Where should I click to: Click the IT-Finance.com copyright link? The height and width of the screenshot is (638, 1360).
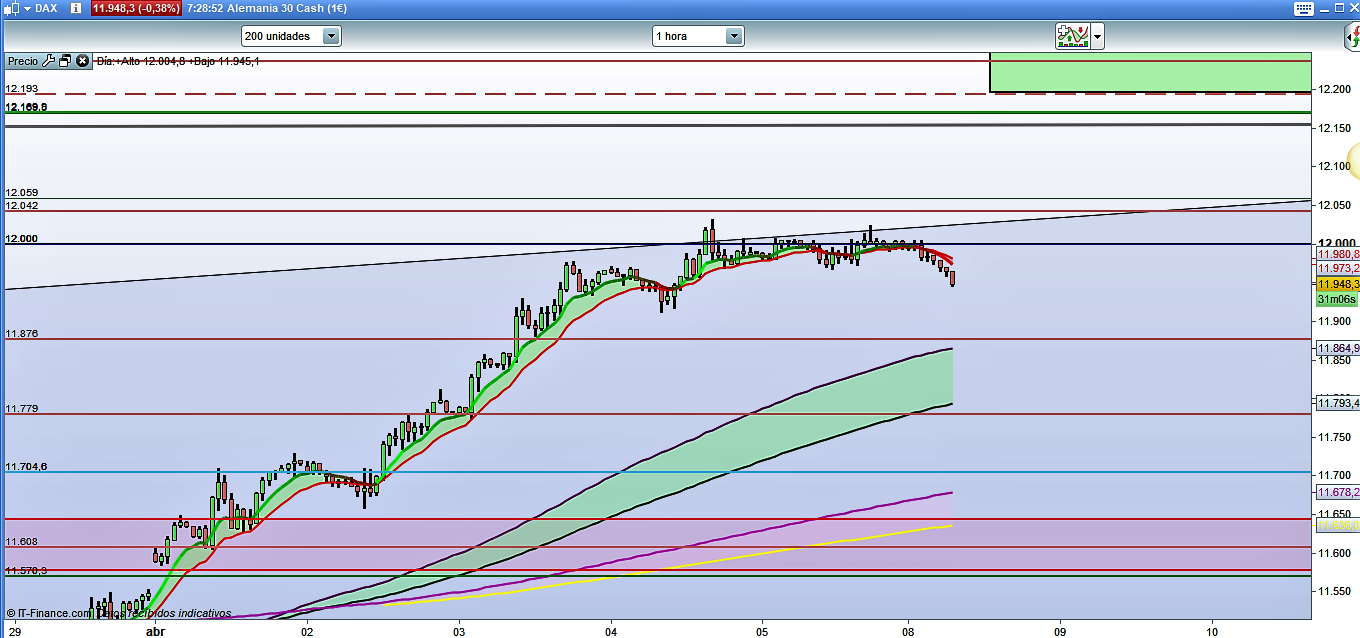tap(48, 613)
